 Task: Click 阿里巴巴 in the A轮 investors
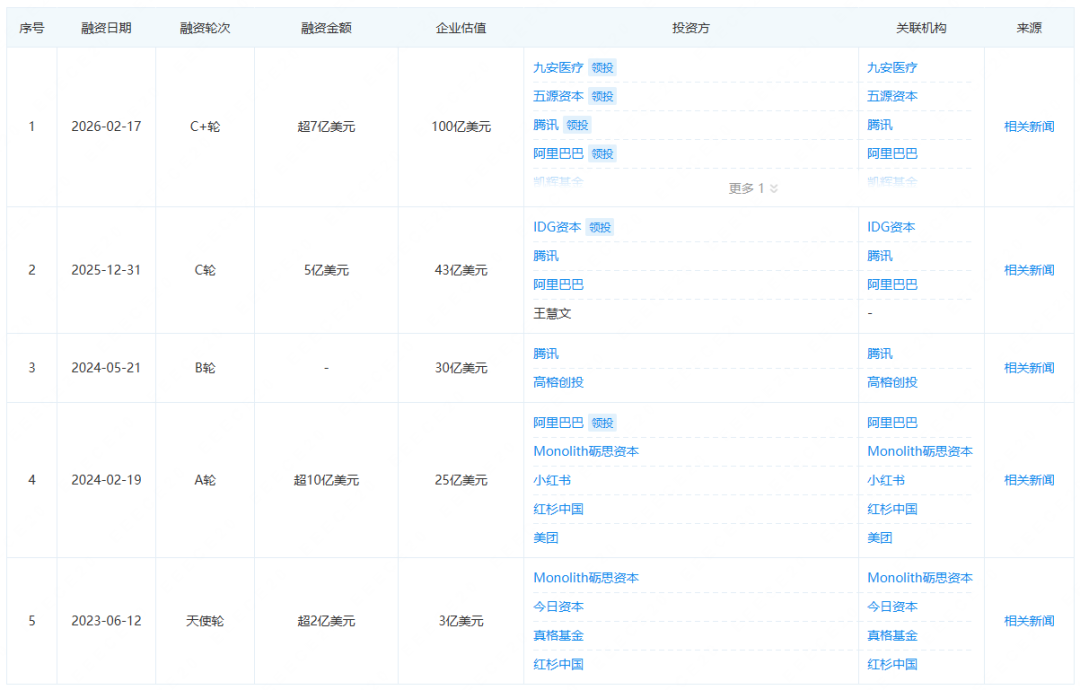tap(559, 422)
